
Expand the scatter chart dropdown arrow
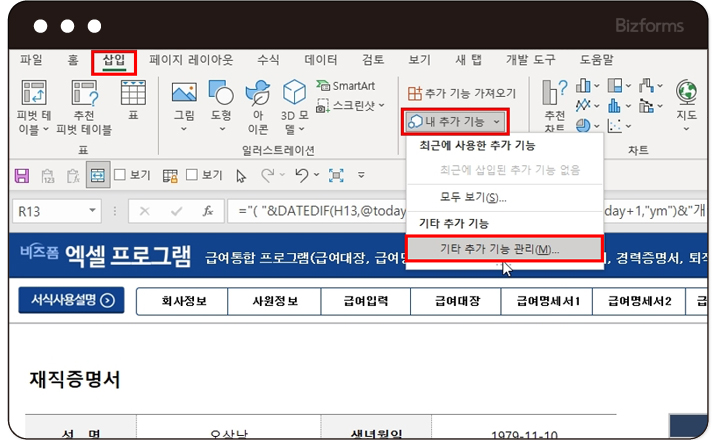pos(628,126)
